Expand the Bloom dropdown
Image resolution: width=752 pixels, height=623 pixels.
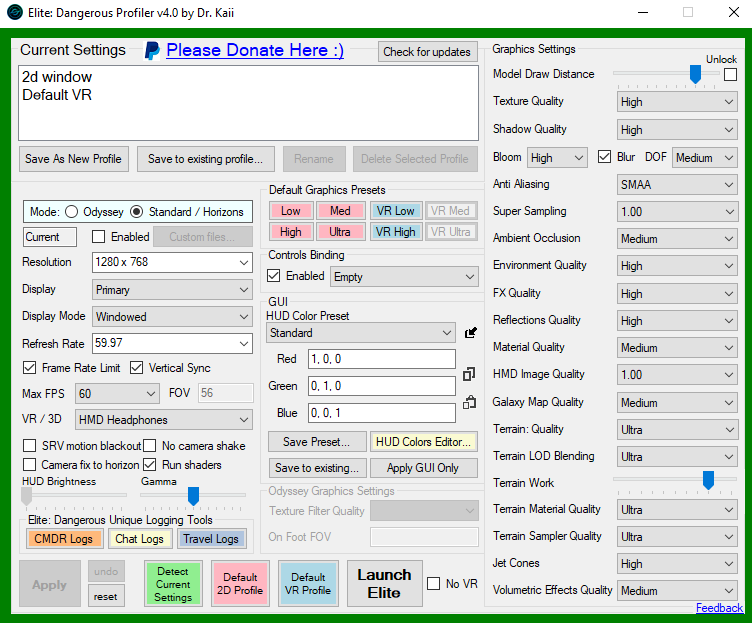click(x=557, y=158)
